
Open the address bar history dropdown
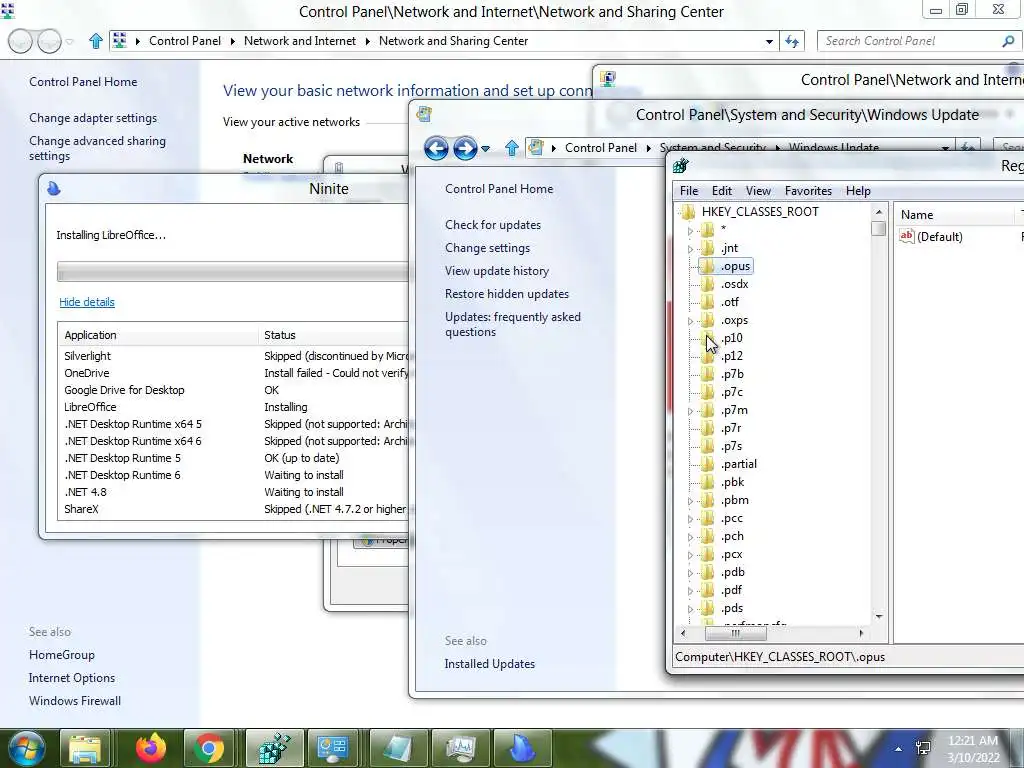point(769,41)
